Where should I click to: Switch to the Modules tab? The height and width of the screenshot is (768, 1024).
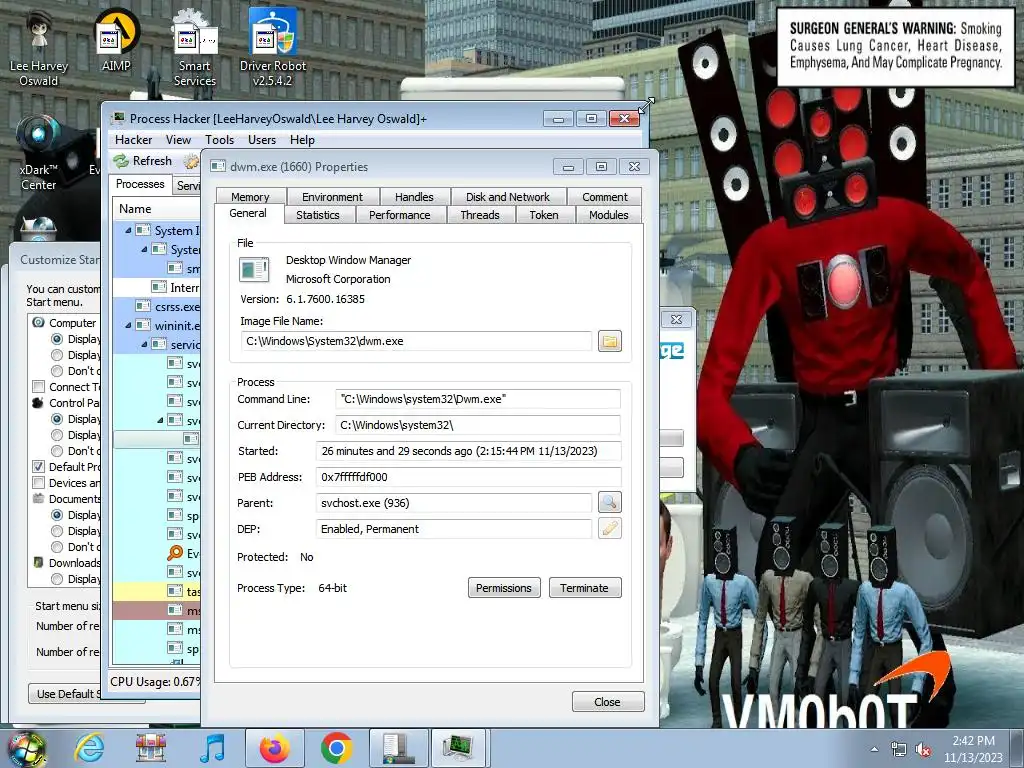(x=609, y=215)
